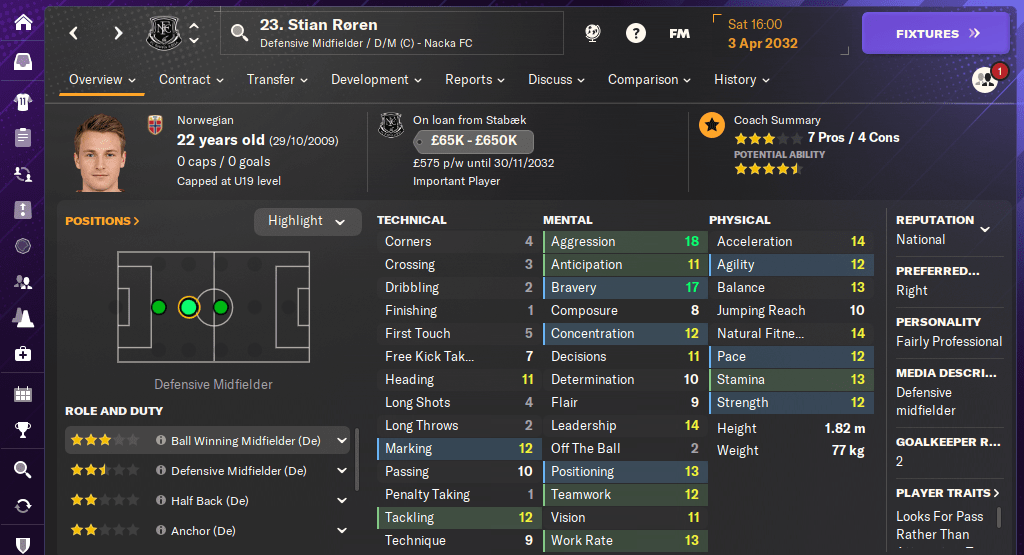Navigate back with the left arrow
The height and width of the screenshot is (555, 1024).
click(74, 33)
